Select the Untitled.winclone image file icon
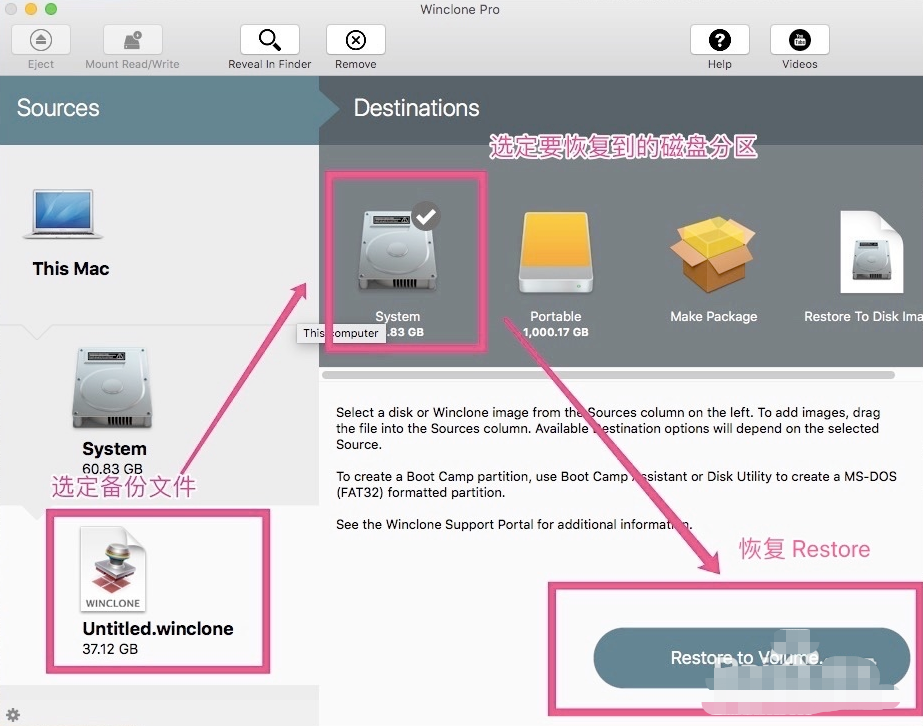The image size is (923, 726). [113, 569]
